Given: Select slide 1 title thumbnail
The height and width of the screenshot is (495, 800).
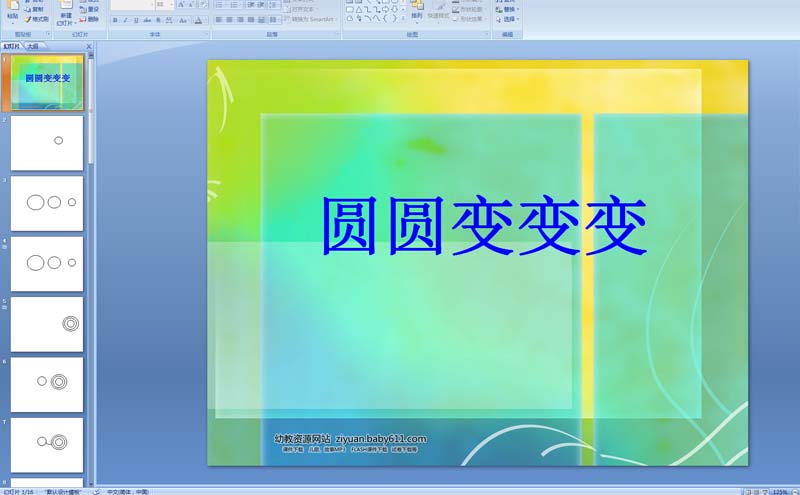Looking at the screenshot, I should tap(47, 83).
